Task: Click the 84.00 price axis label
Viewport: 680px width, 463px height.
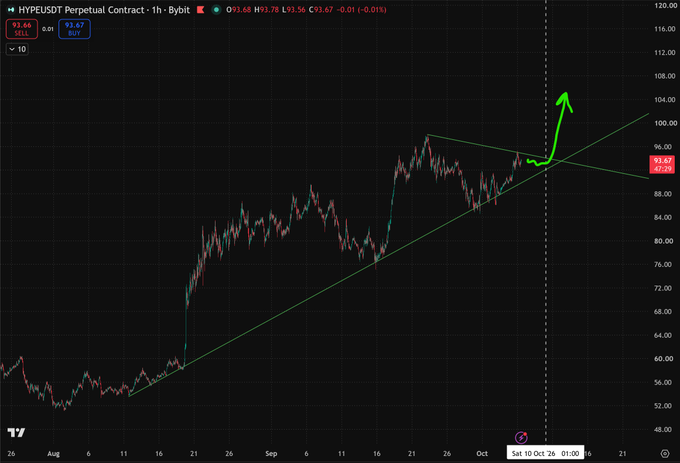Action: click(664, 217)
